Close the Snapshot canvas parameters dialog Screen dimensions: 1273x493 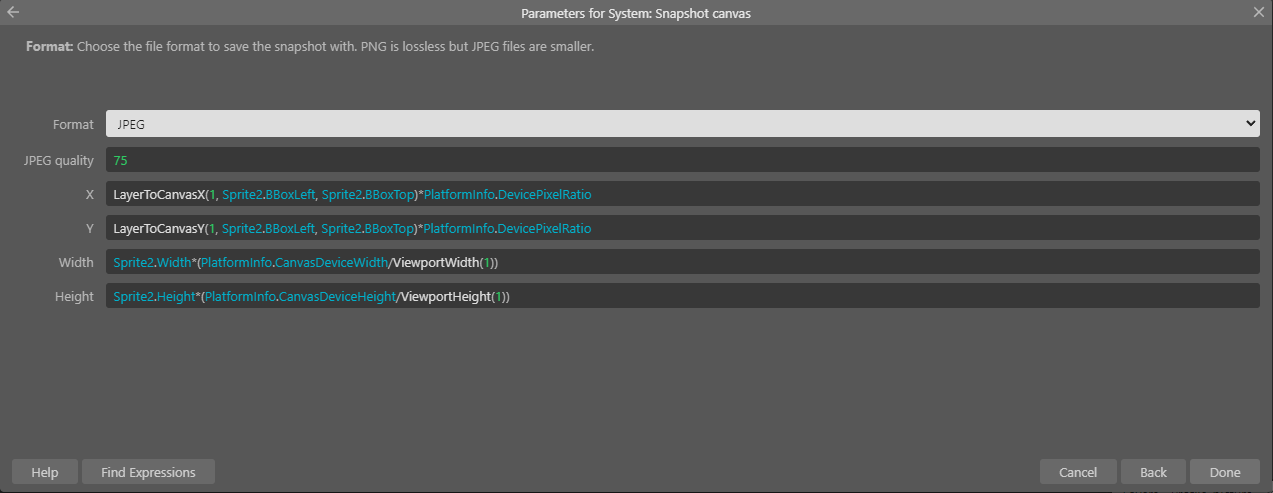[x=1259, y=12]
